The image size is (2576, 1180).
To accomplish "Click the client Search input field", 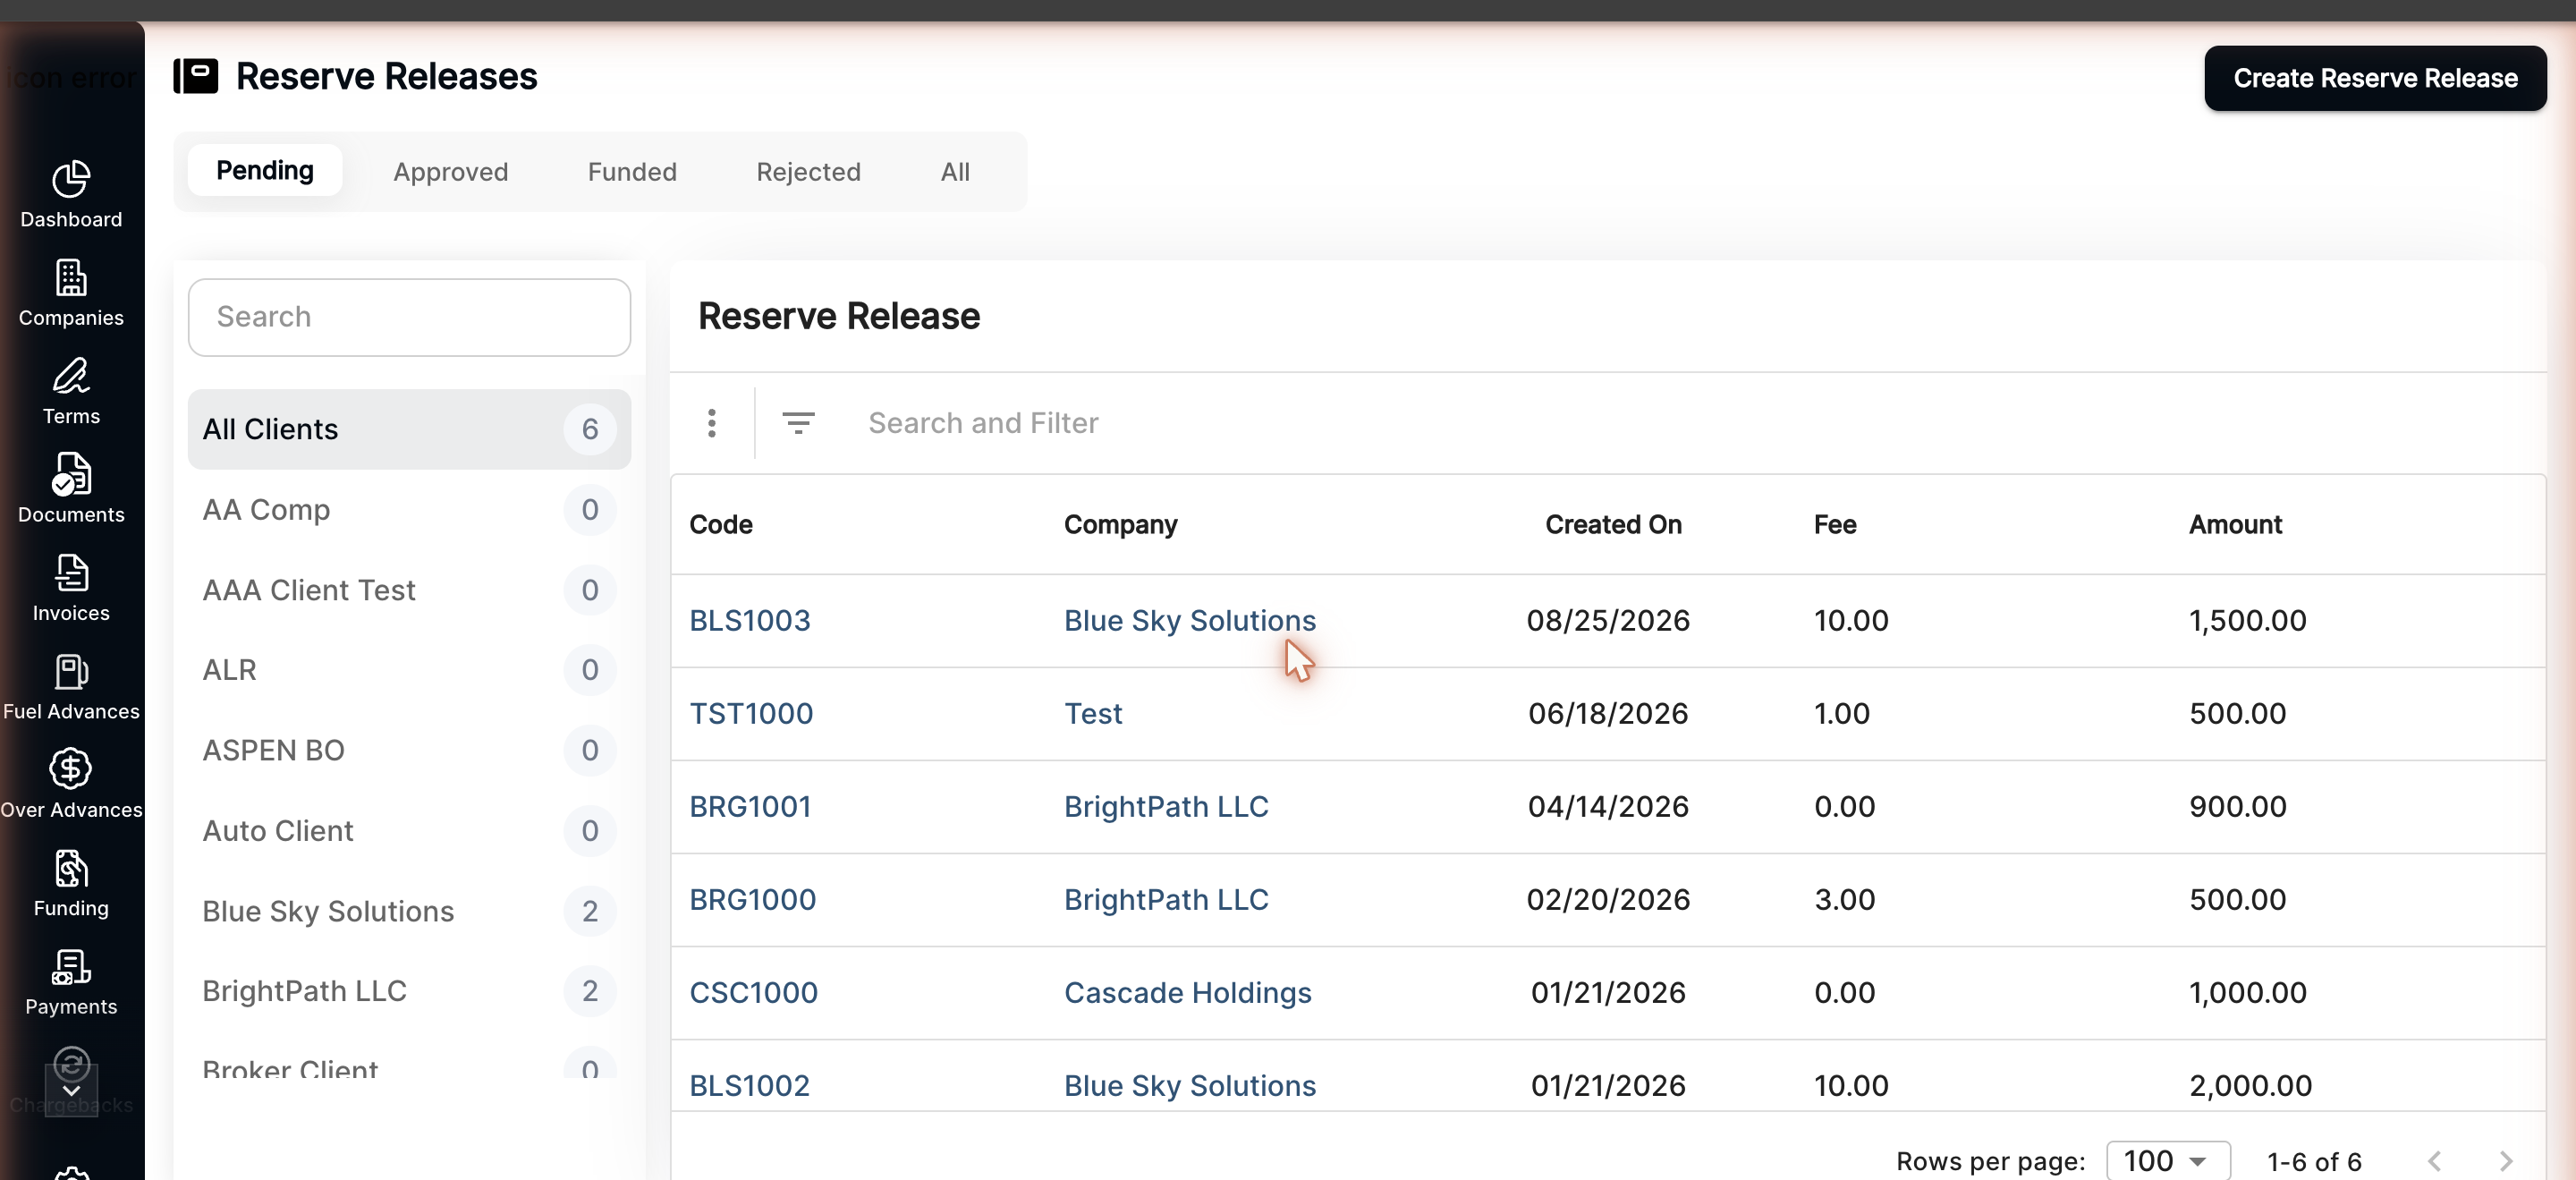I will [409, 317].
